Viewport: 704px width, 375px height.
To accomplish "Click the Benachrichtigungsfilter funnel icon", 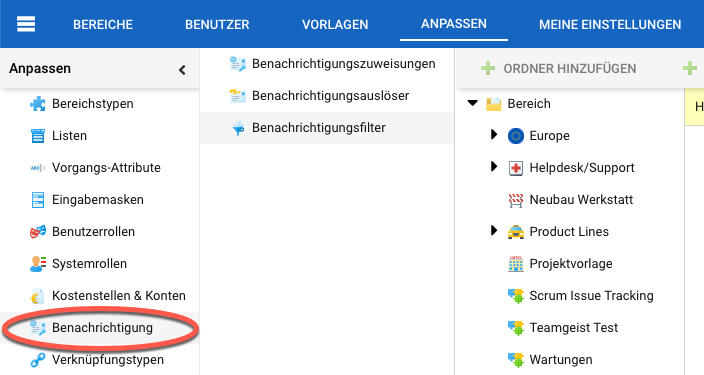I will [238, 128].
